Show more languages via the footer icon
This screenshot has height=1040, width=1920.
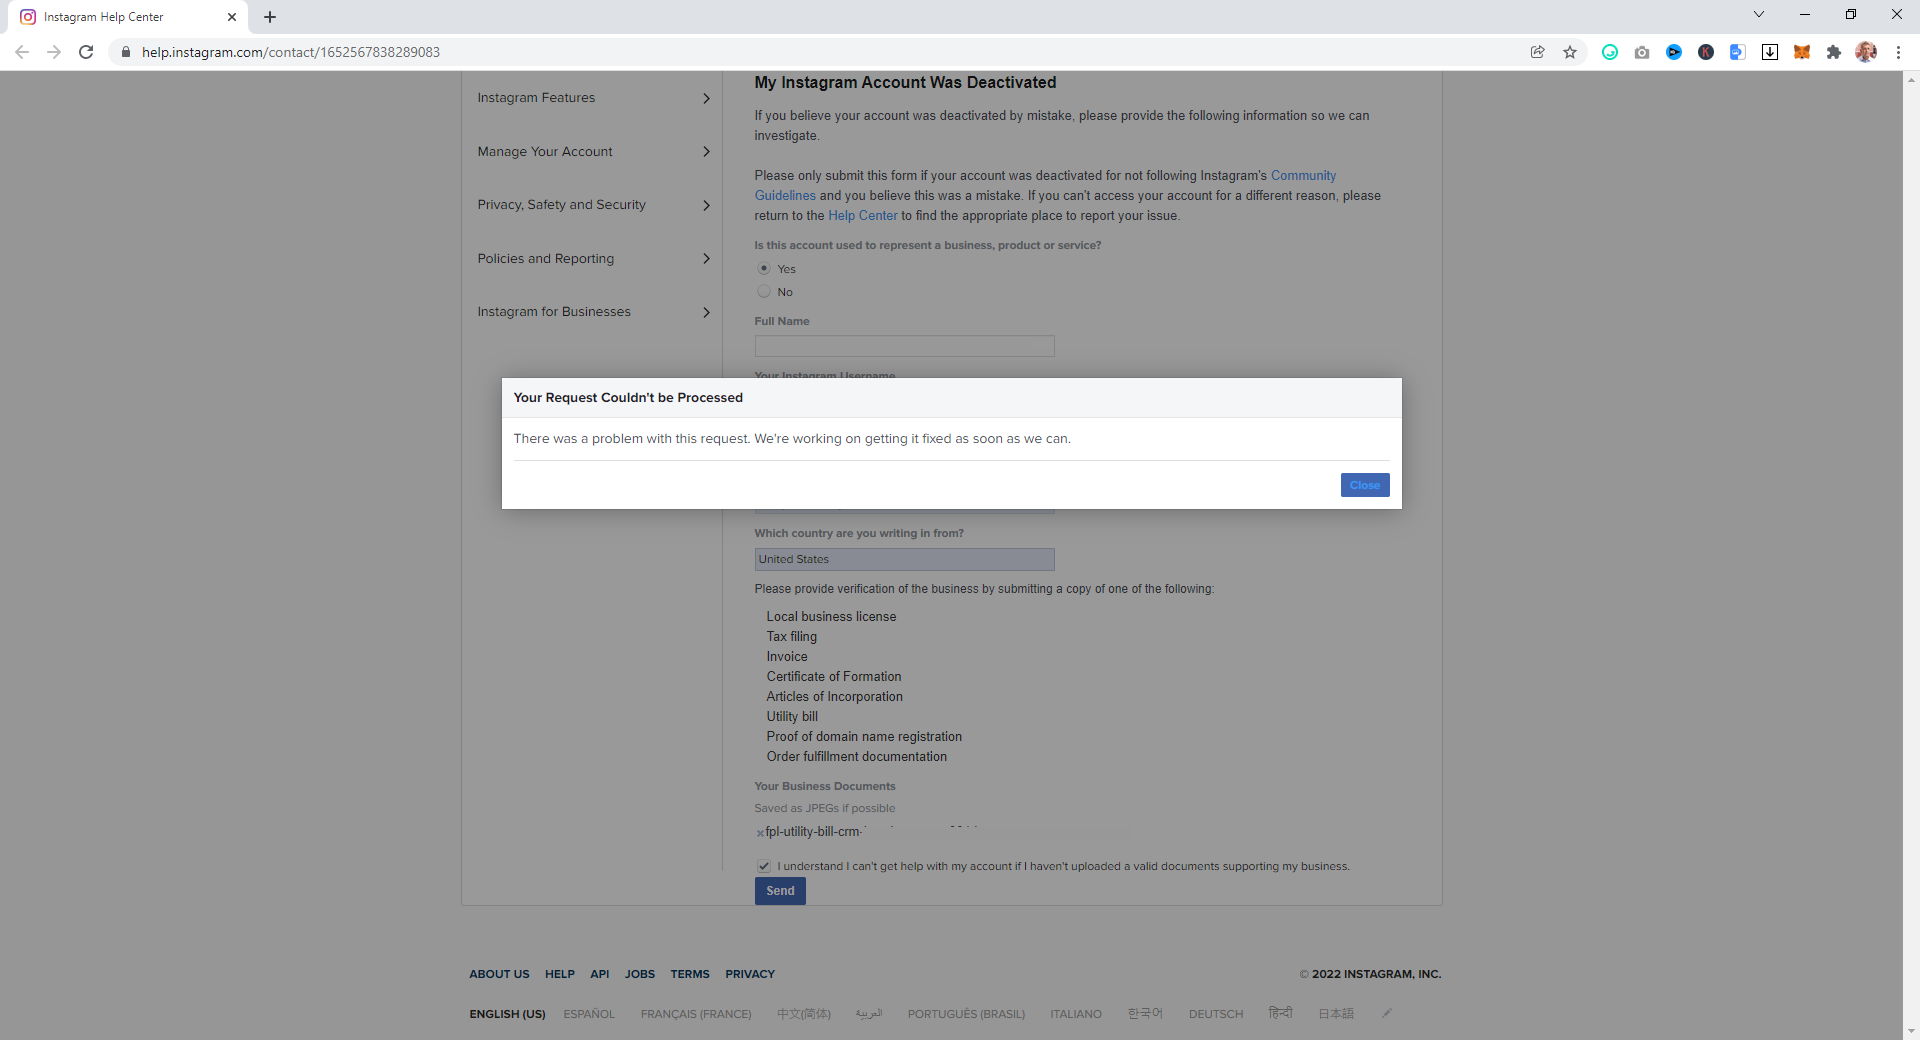pos(1387,1013)
